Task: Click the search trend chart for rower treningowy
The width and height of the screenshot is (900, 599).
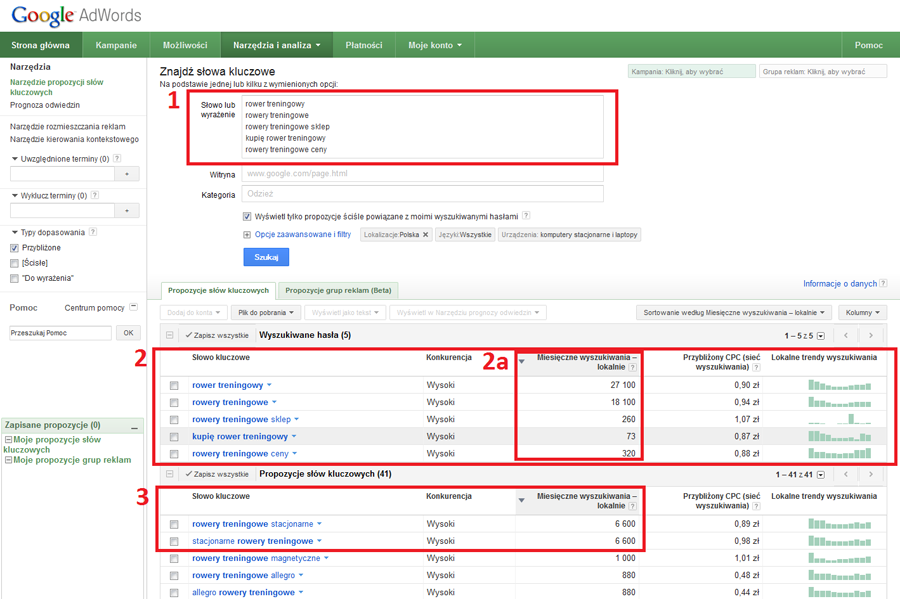Action: coord(839,385)
